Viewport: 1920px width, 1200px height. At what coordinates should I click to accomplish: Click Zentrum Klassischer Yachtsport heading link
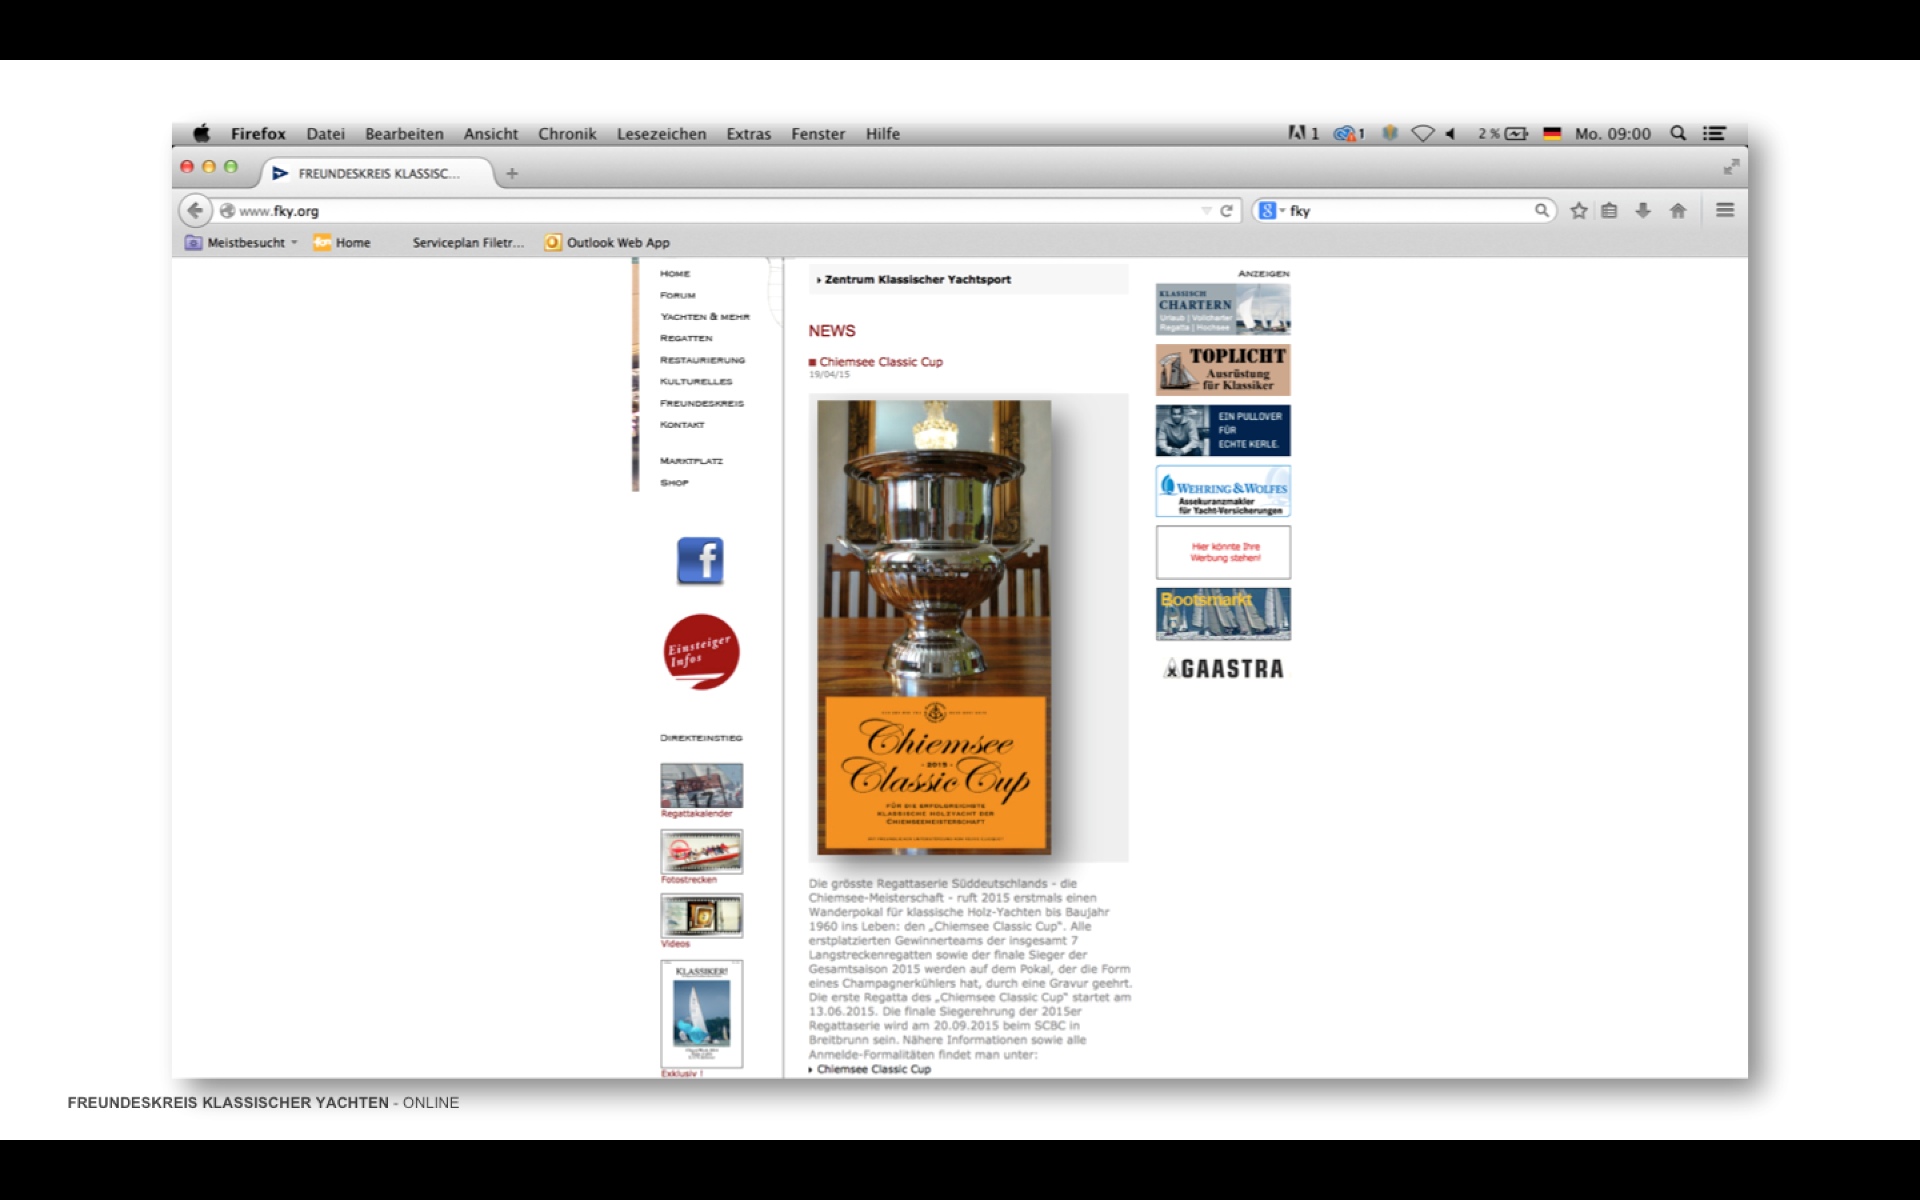pos(917,280)
